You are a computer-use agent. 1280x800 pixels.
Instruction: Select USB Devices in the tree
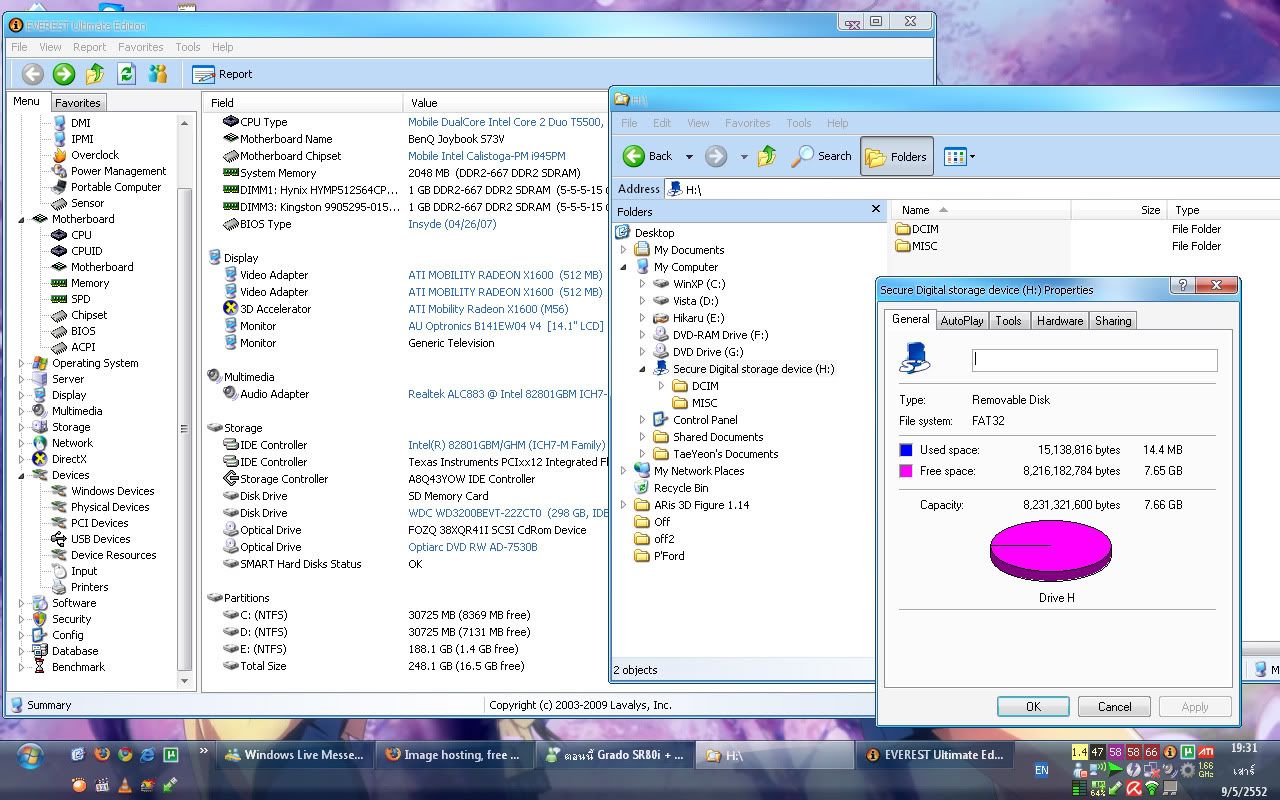point(100,539)
